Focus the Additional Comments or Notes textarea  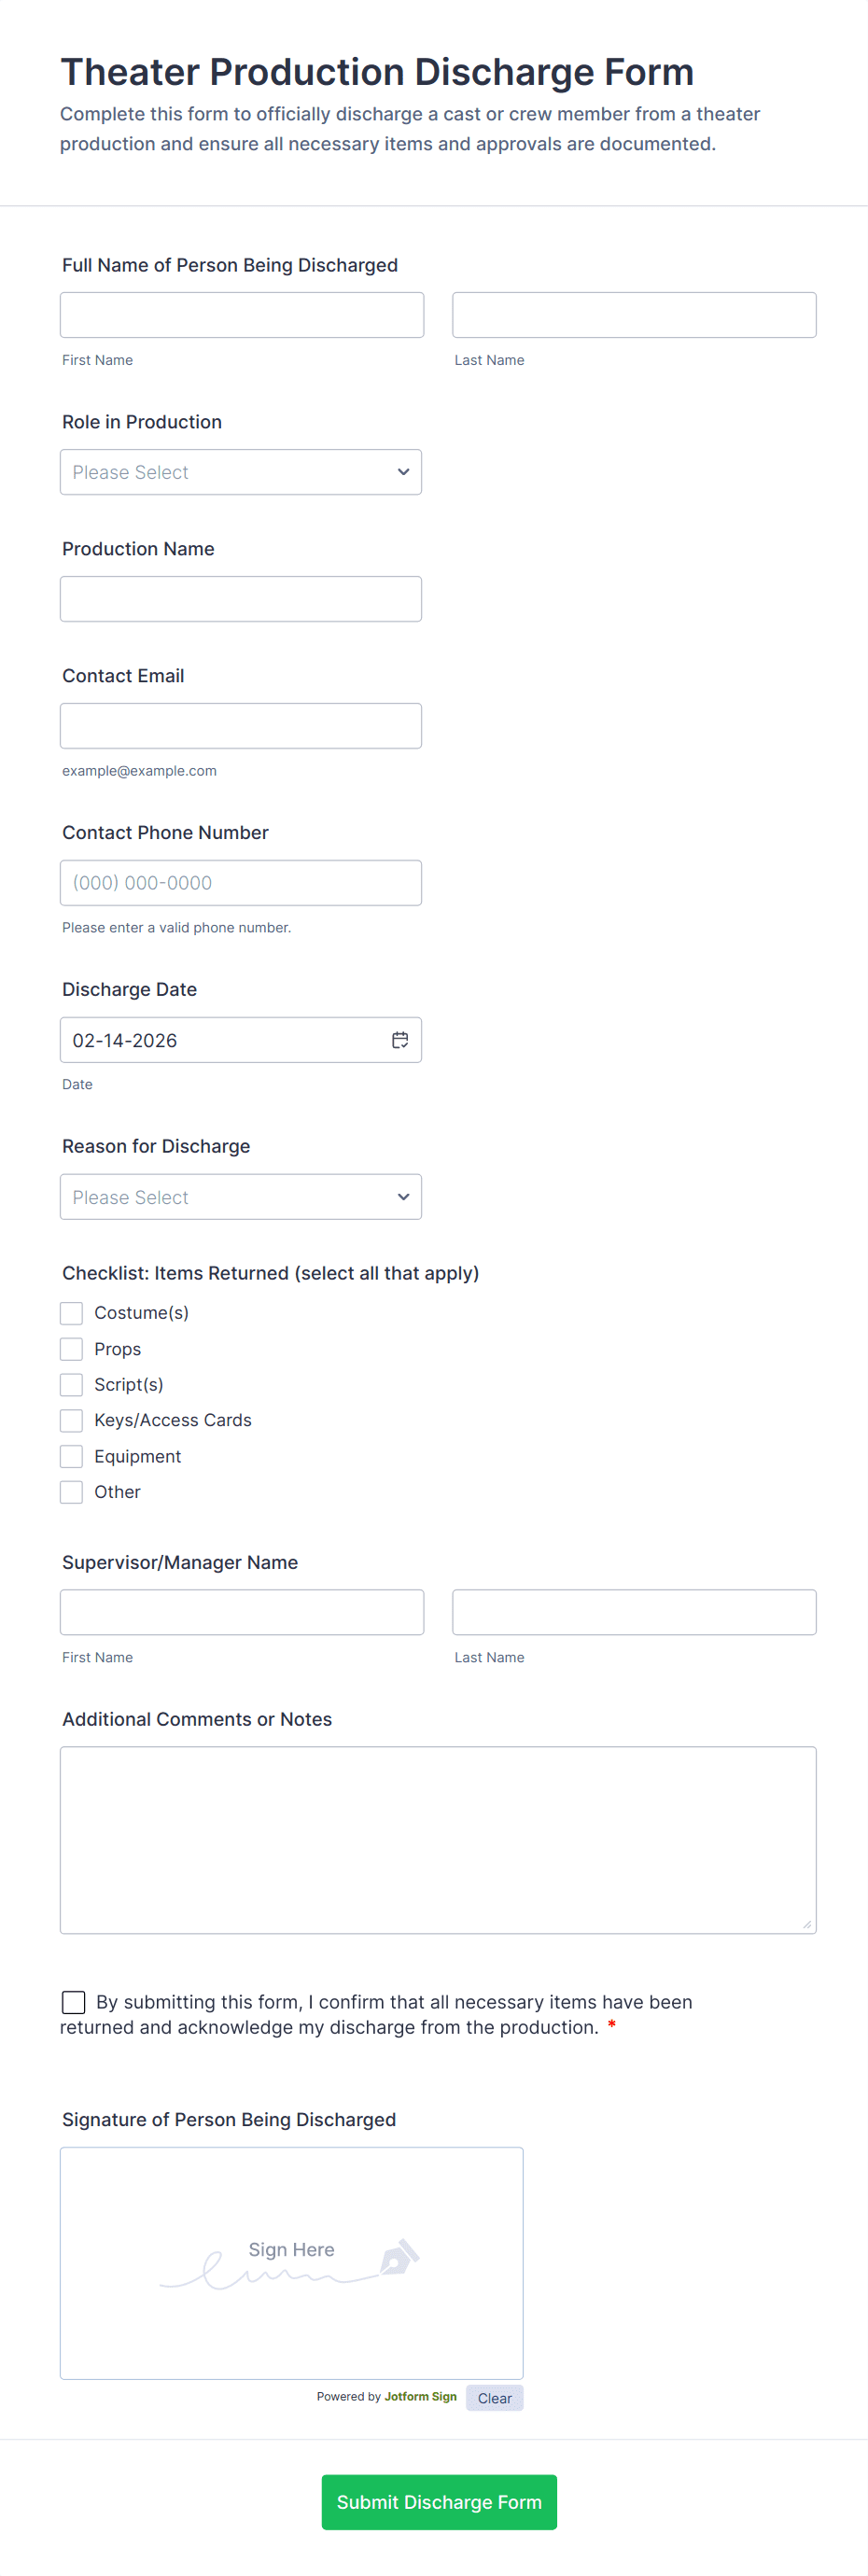click(x=438, y=1840)
